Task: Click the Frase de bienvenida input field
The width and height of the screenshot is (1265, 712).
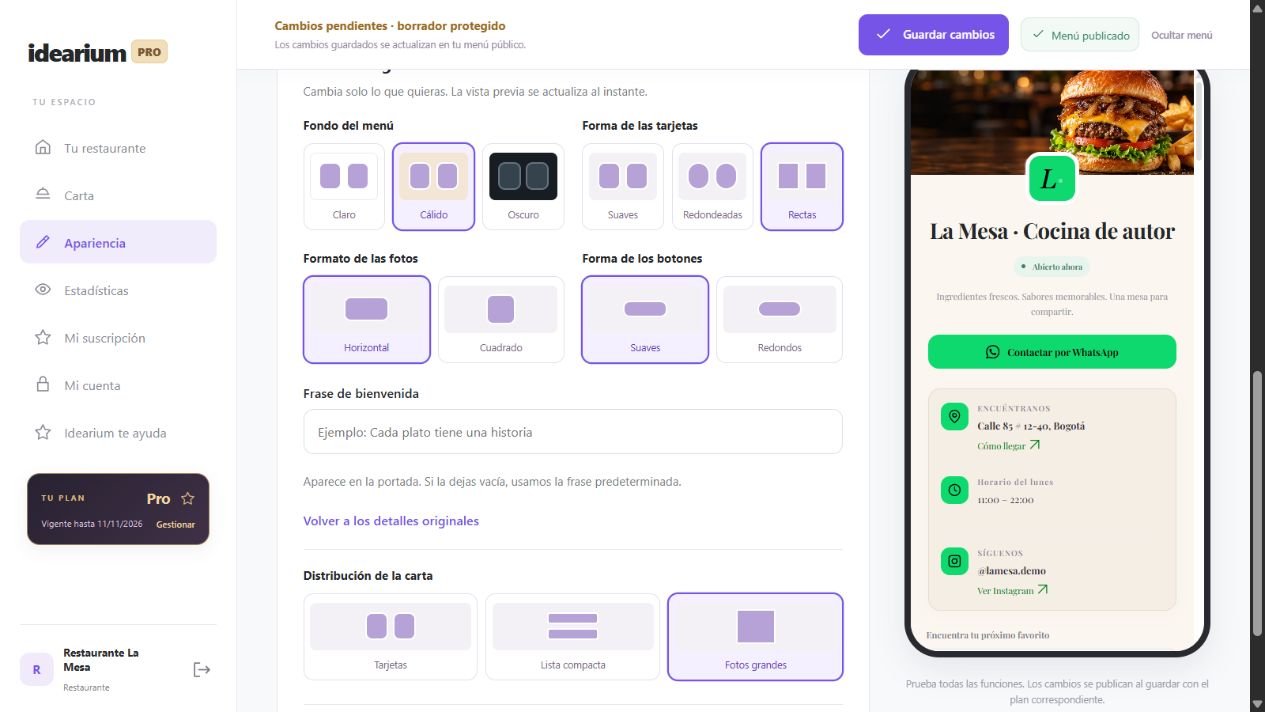Action: pyautogui.click(x=573, y=432)
